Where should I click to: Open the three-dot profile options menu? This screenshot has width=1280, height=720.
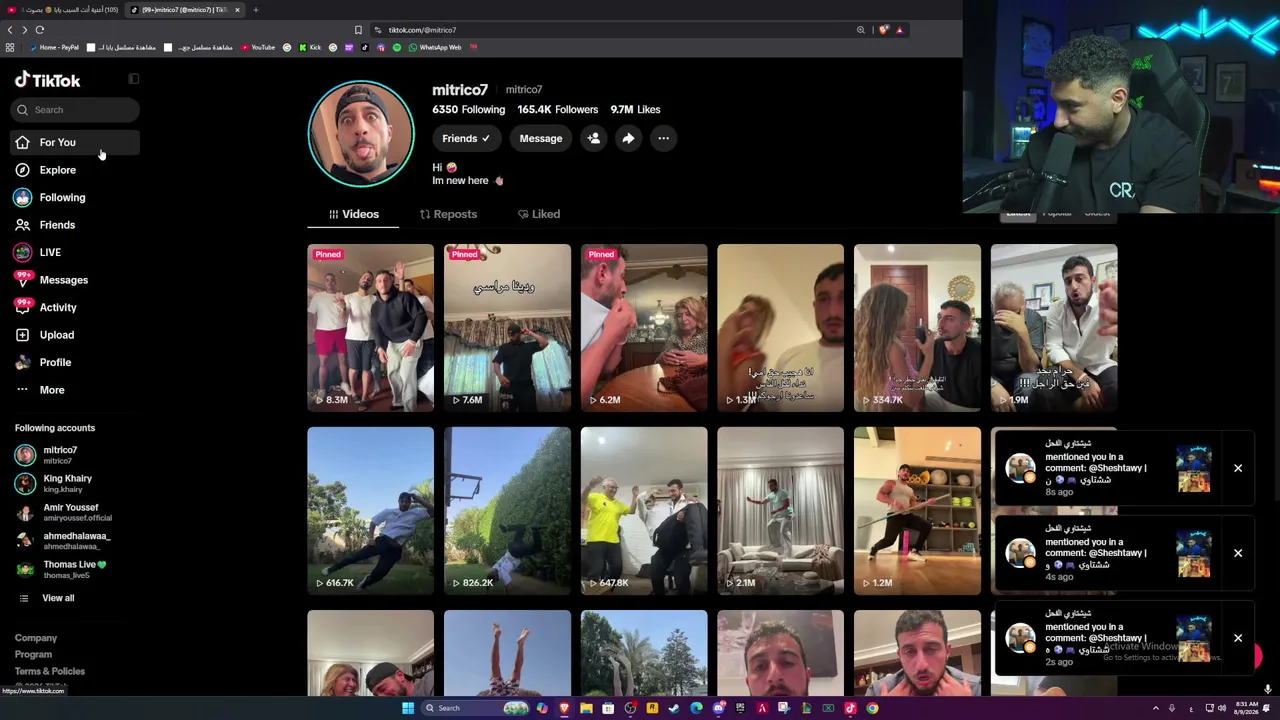click(663, 139)
